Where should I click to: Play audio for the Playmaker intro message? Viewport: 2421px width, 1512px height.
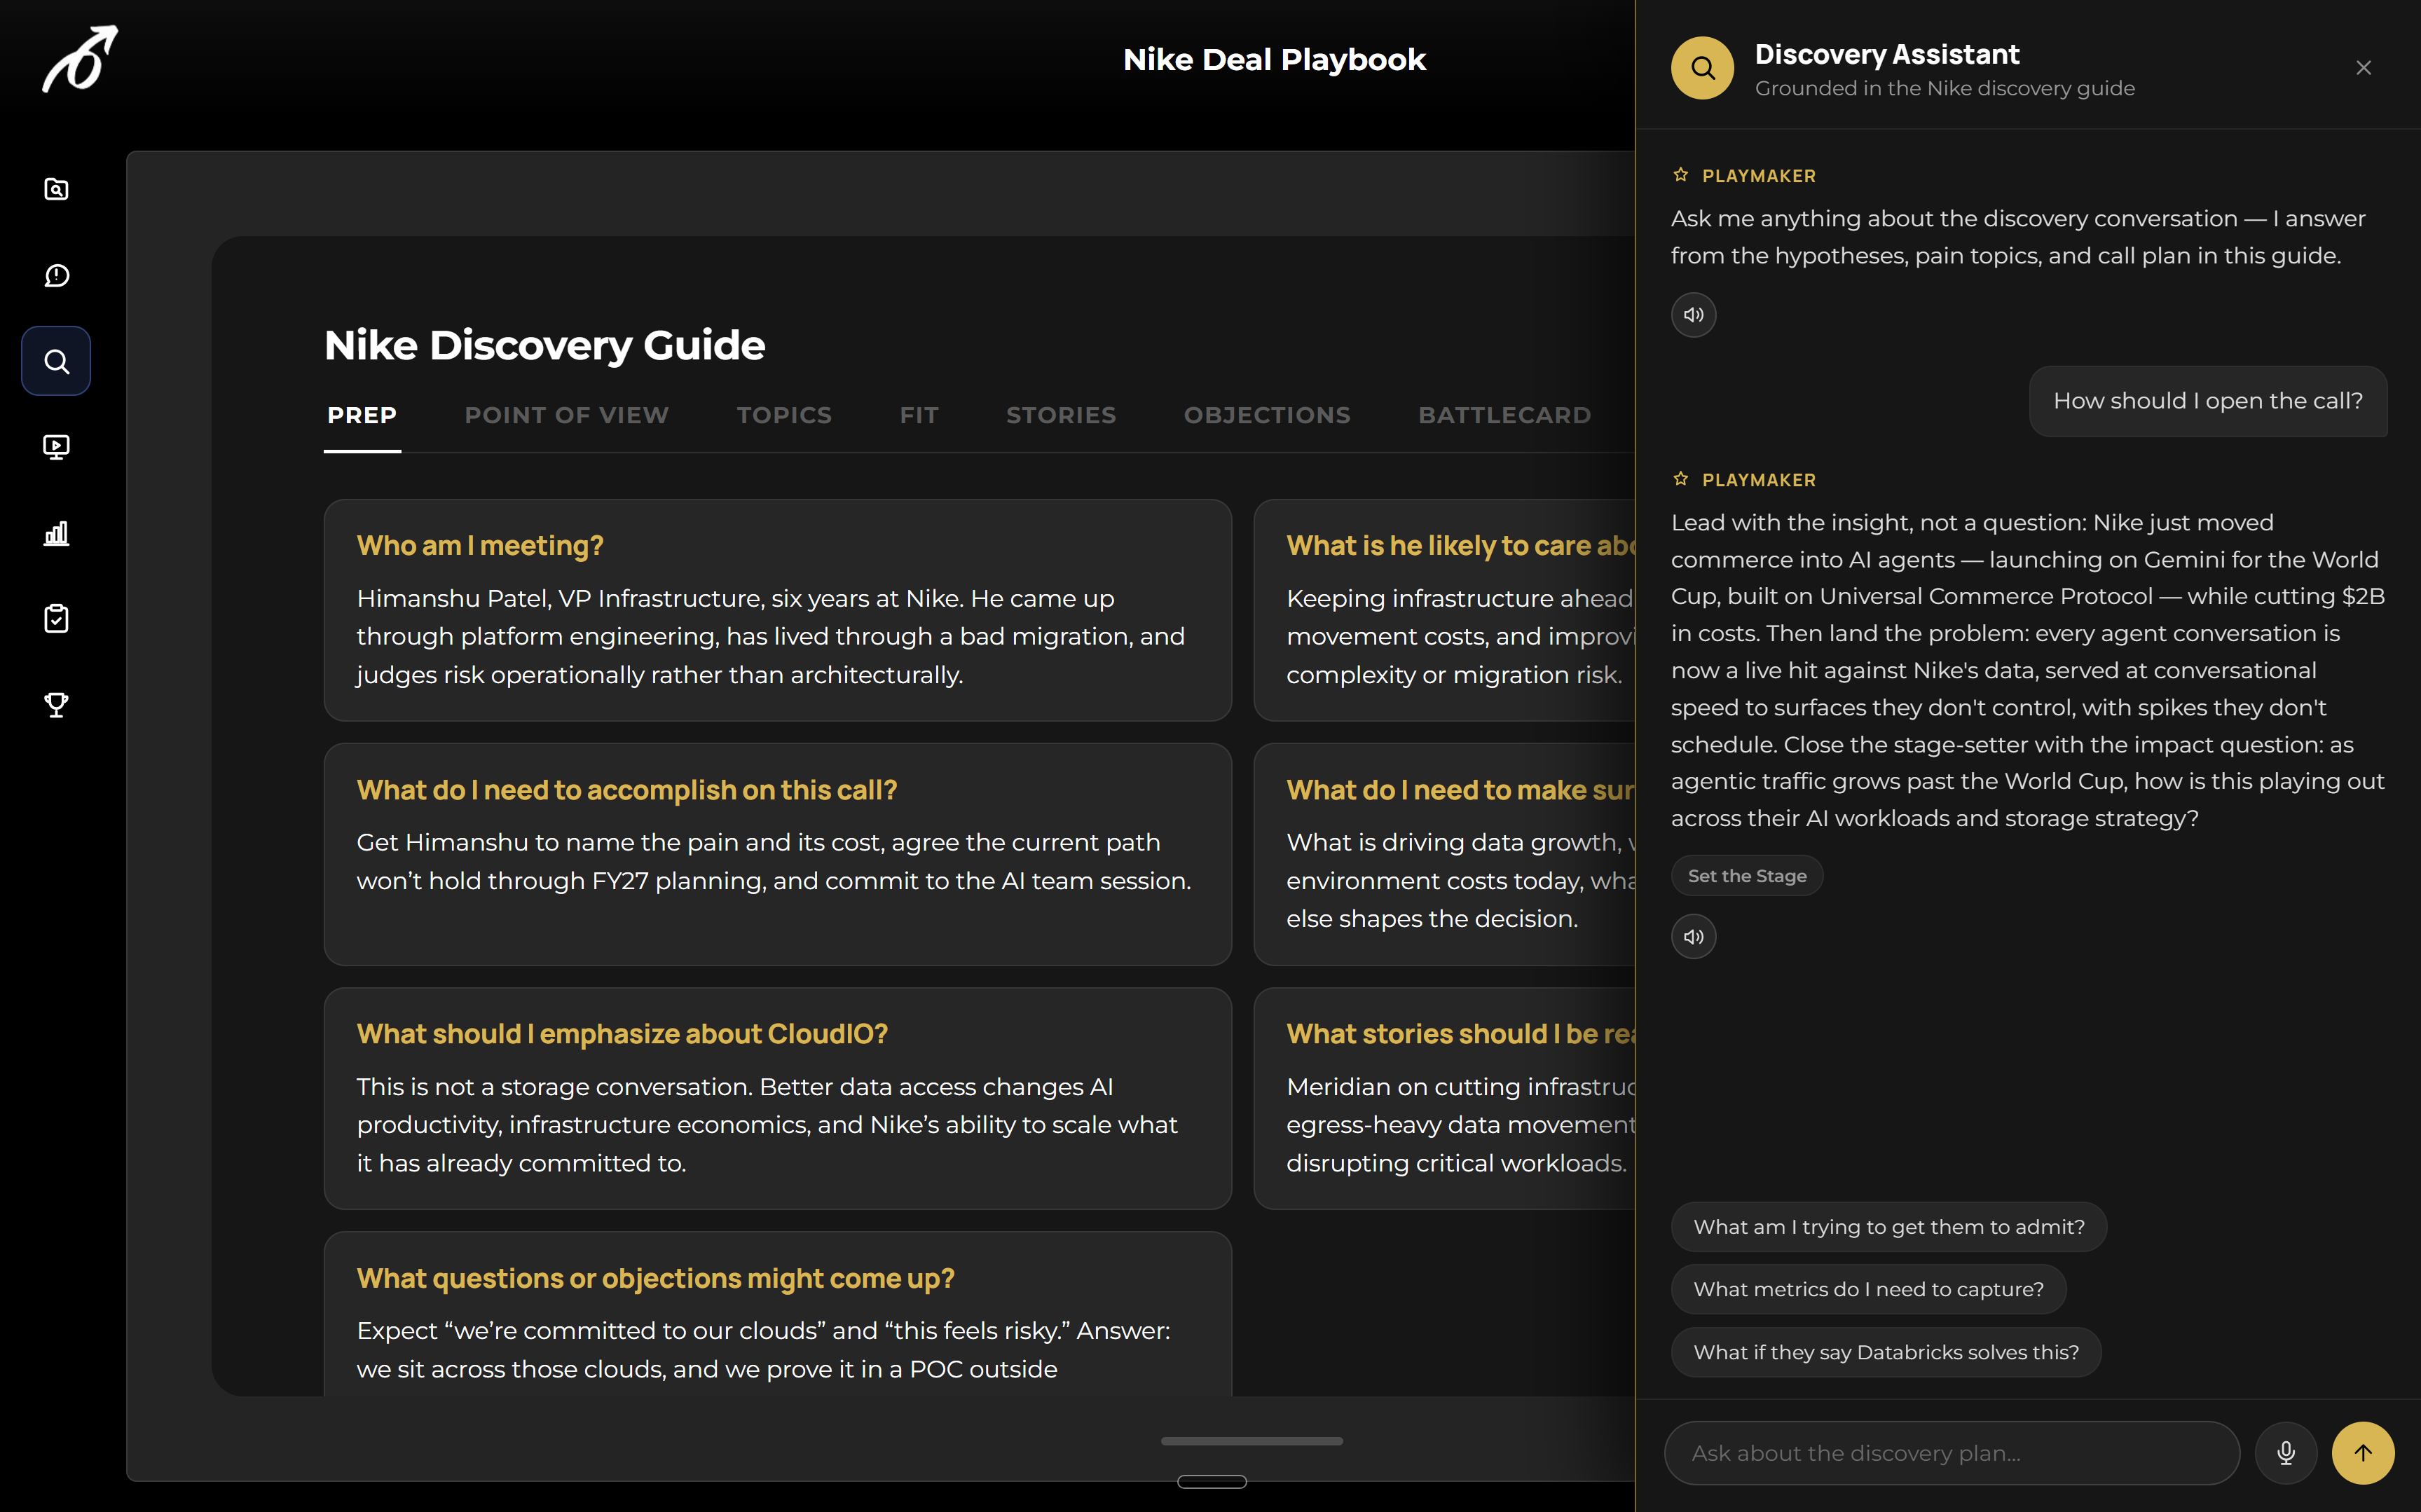click(1693, 315)
